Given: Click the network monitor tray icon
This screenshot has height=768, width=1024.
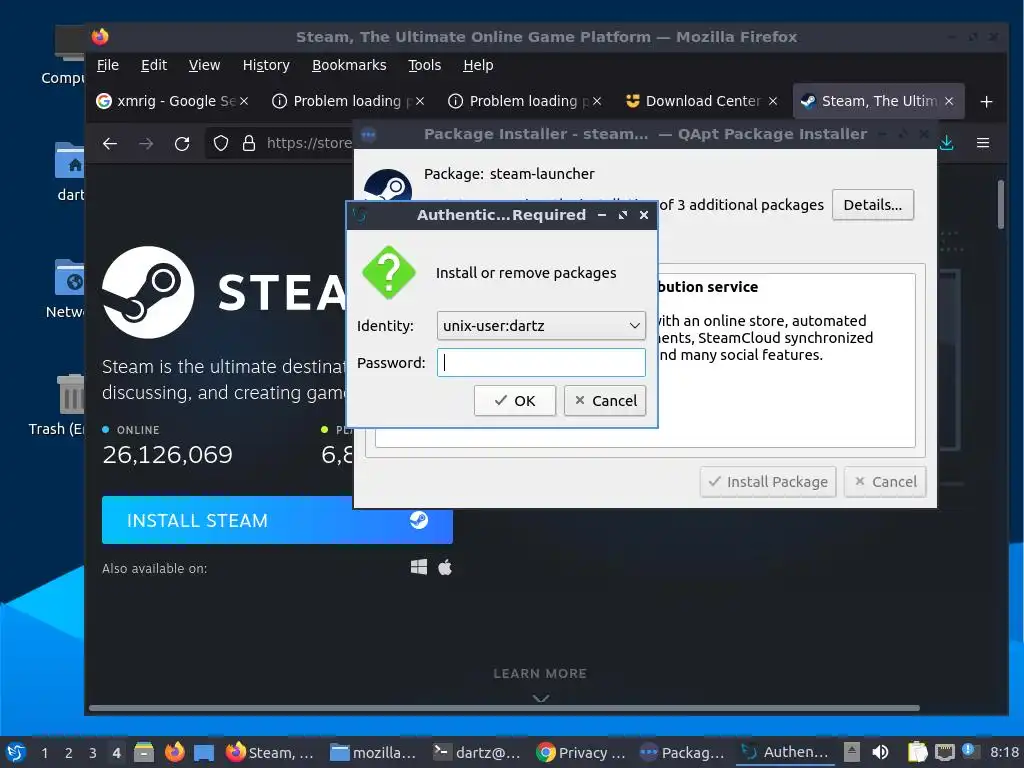Looking at the screenshot, I should [x=944, y=752].
